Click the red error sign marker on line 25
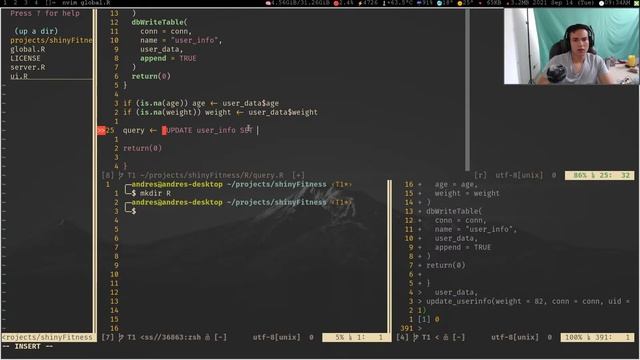This screenshot has width=640, height=360. coord(101,131)
